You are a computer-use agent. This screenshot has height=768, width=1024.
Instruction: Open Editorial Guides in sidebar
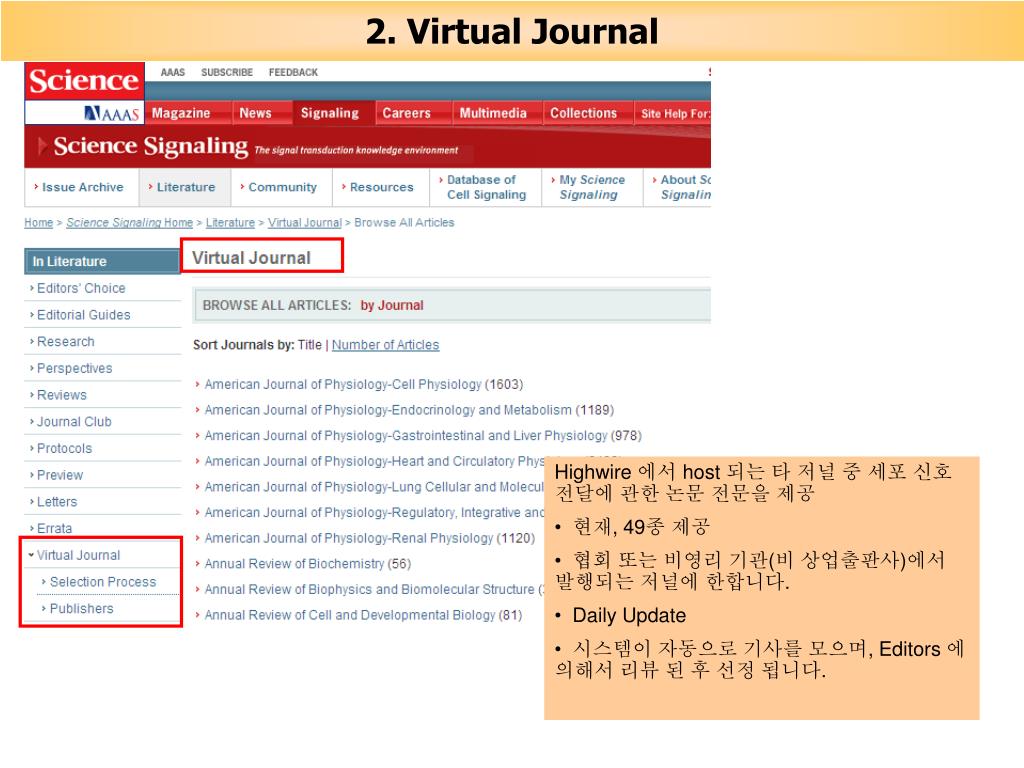coord(84,315)
